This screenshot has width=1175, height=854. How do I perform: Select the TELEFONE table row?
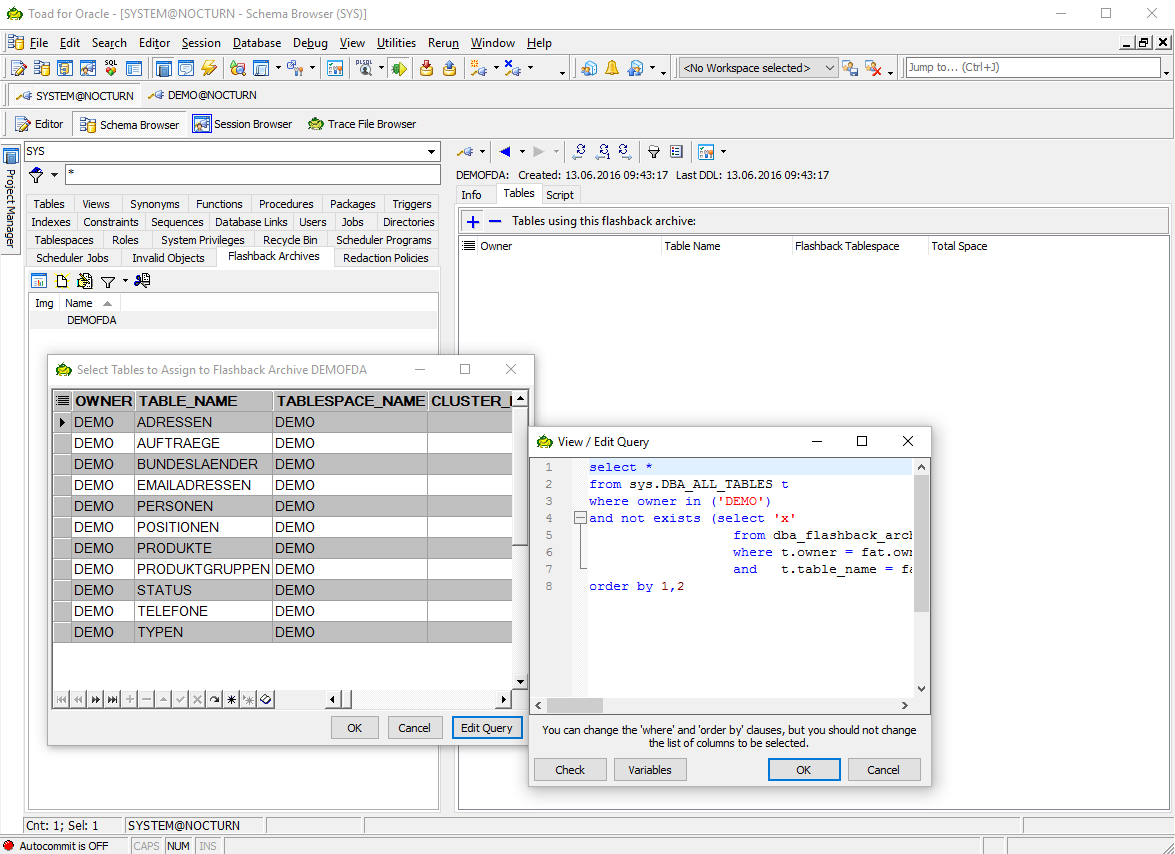point(283,611)
